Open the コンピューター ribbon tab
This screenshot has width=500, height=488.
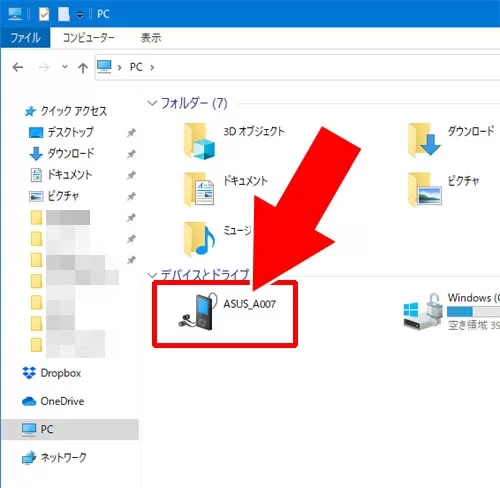click(89, 37)
